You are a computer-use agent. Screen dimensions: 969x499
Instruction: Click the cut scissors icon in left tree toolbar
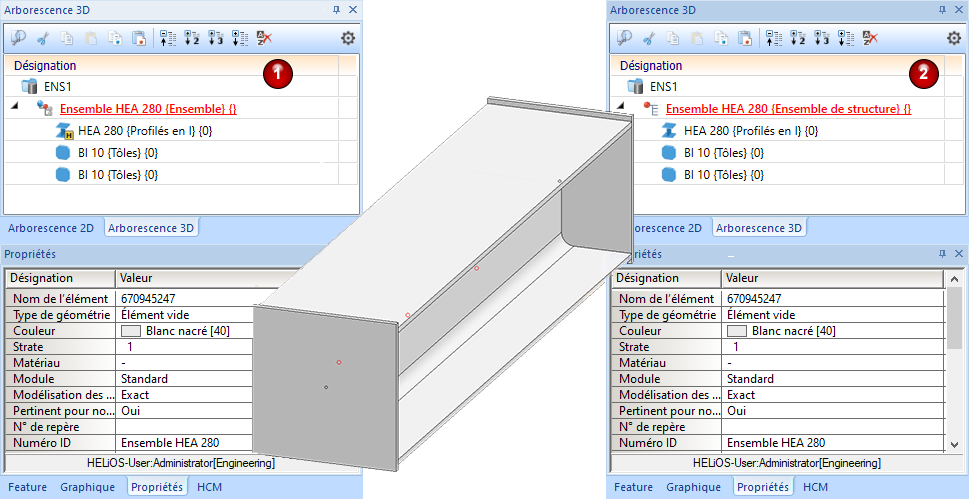coord(43,38)
